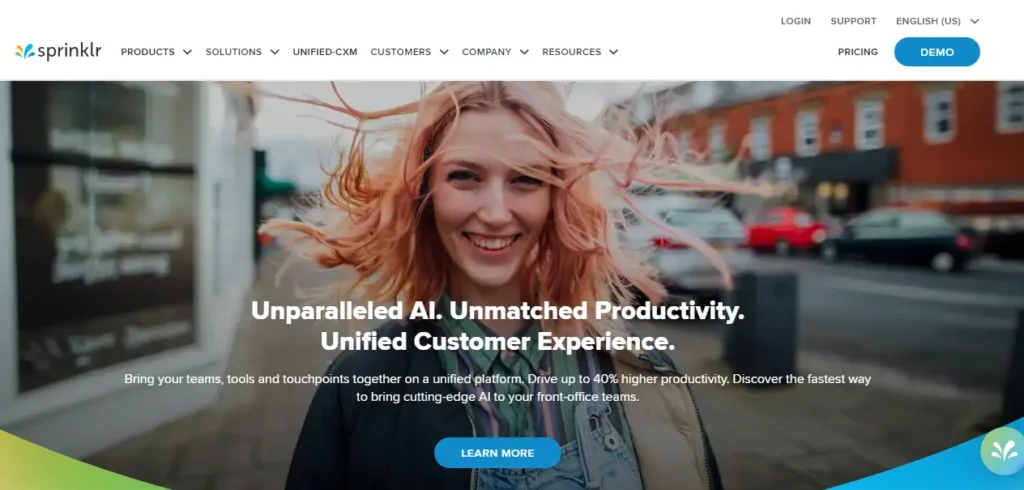Click the Support link

(x=854, y=21)
